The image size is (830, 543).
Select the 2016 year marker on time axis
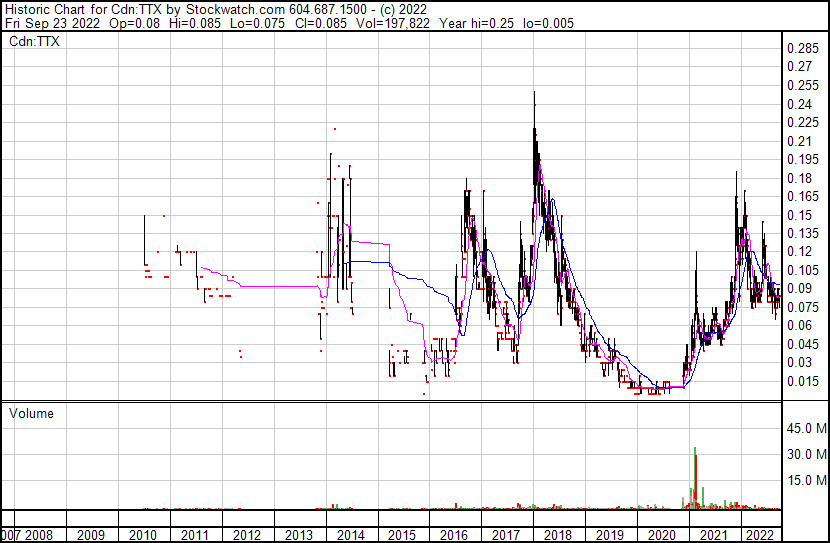454,535
